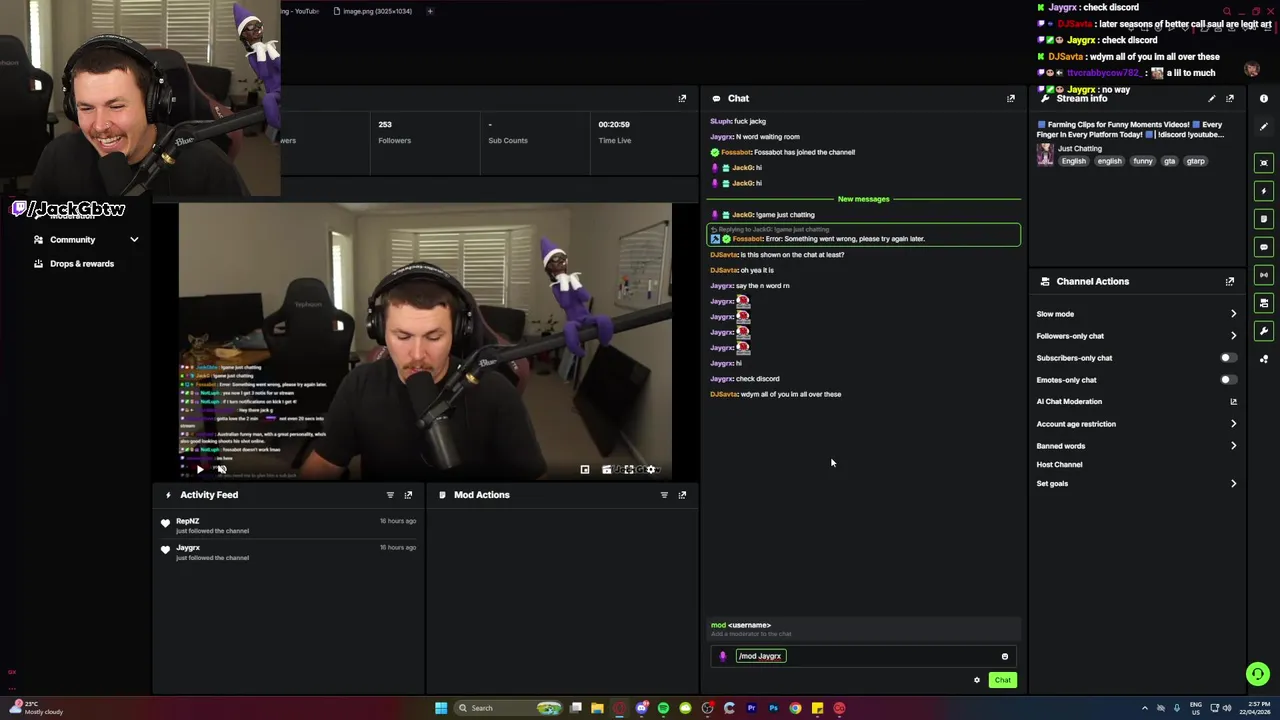Jump to New messages divider in chat
Screen dimensions: 1280x720
pyautogui.click(x=863, y=199)
